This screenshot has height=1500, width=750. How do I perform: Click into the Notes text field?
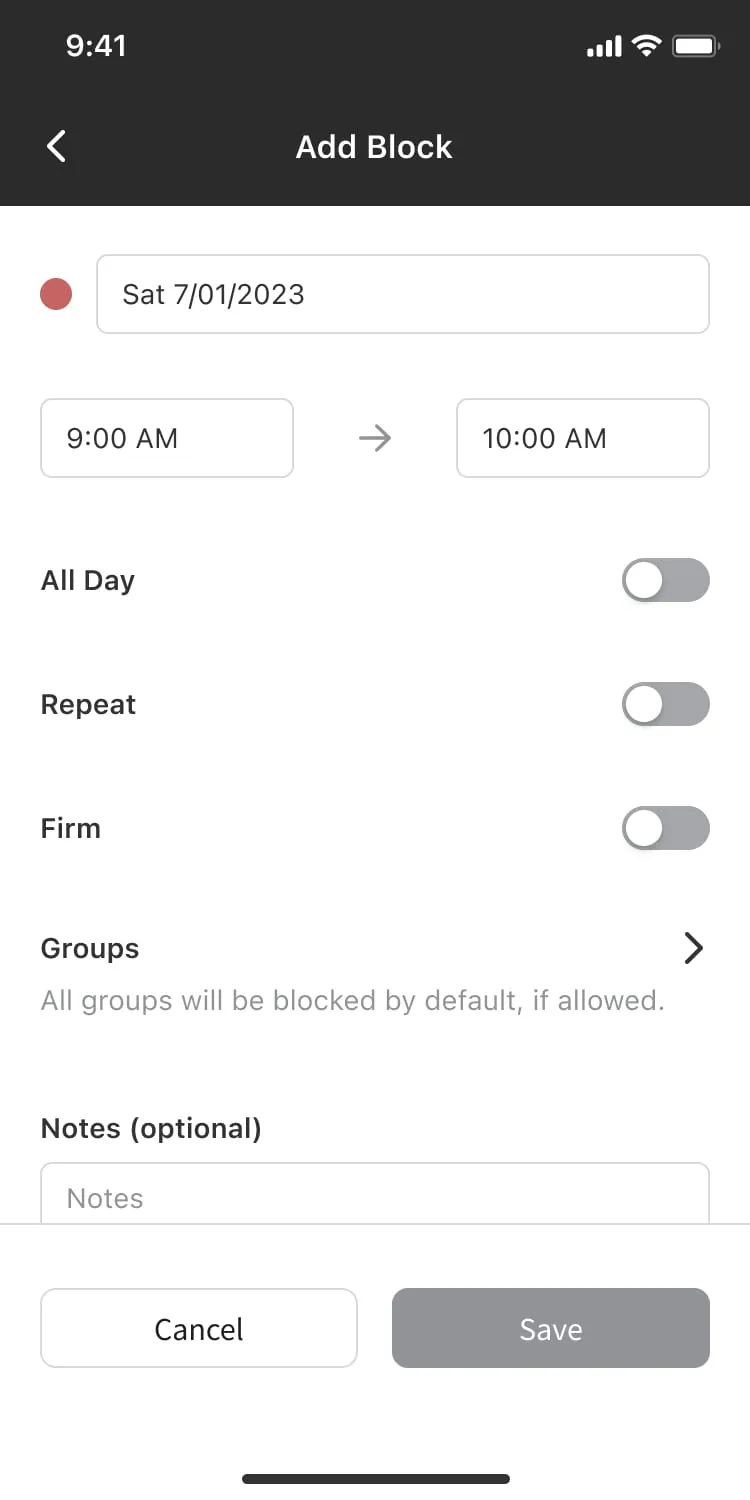coord(374,1196)
